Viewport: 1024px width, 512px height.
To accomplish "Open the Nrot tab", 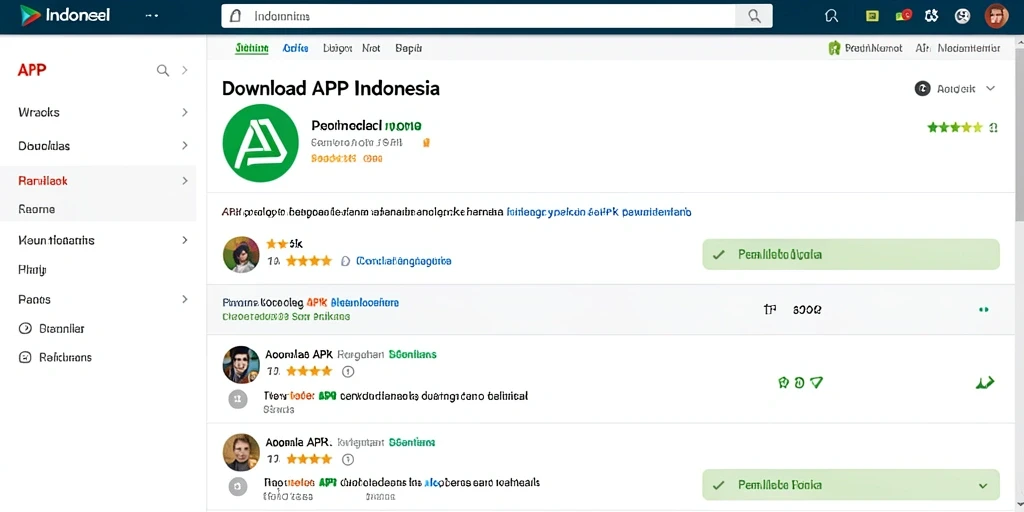I will coord(371,48).
